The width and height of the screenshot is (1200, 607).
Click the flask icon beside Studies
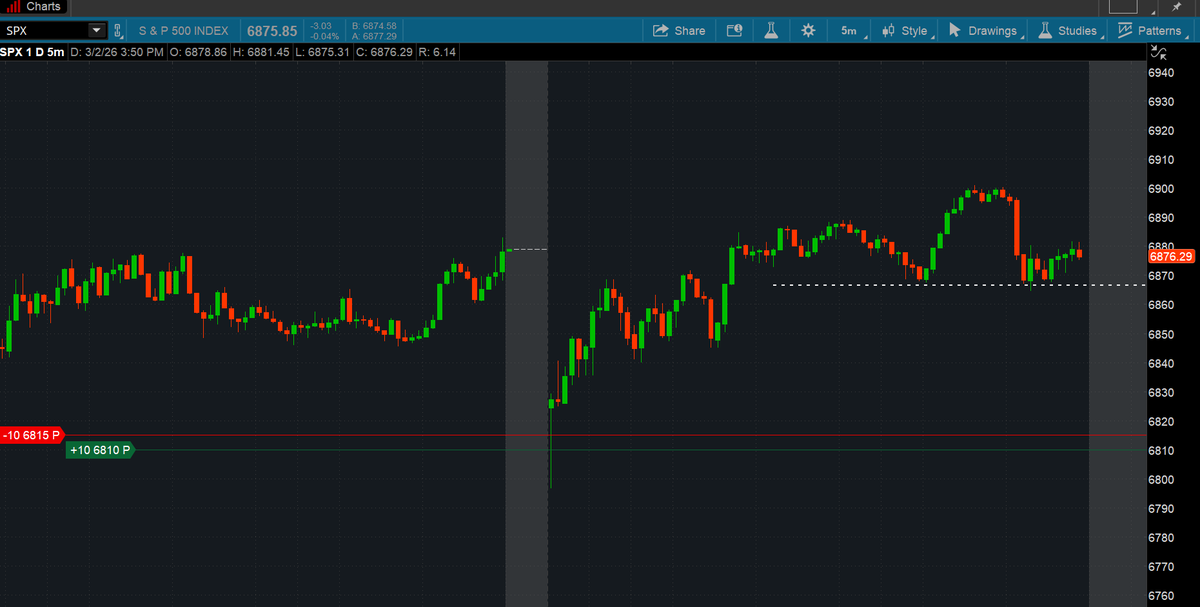[x=1046, y=31]
